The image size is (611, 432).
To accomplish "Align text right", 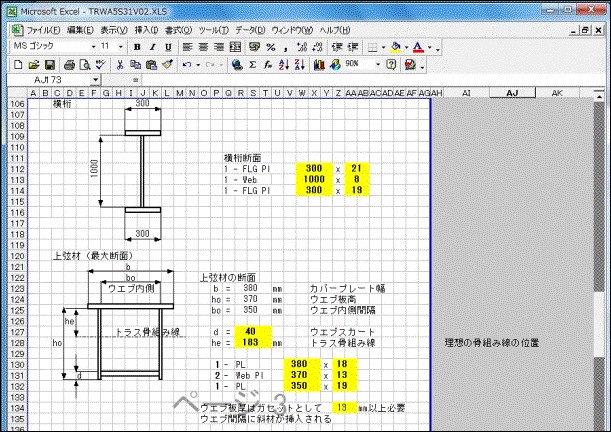I will coord(219,47).
